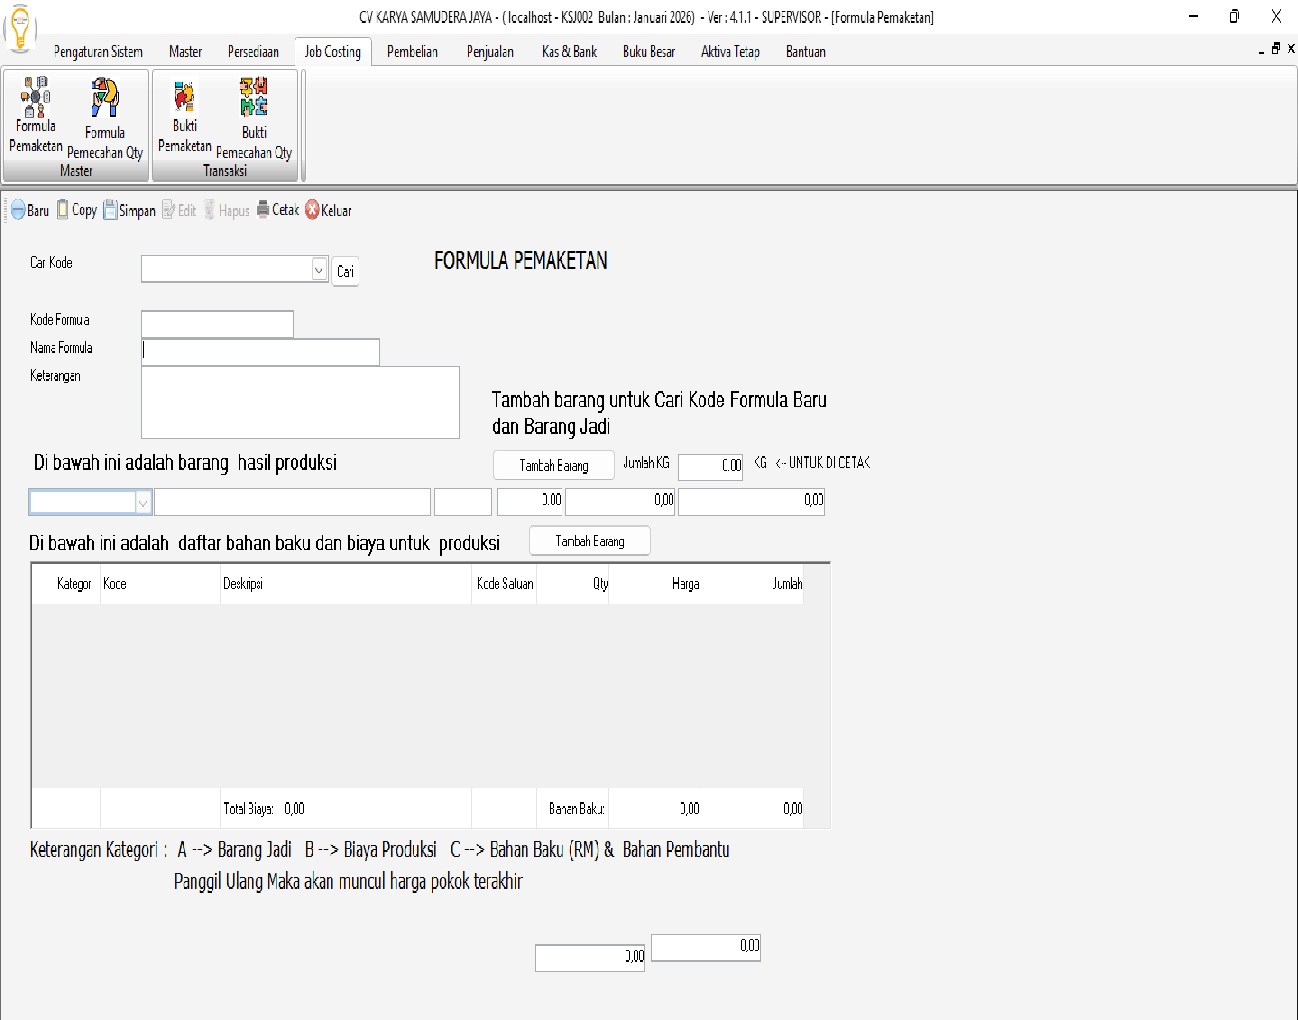Click Baru to create new formula
The image size is (1298, 1020).
[30, 210]
